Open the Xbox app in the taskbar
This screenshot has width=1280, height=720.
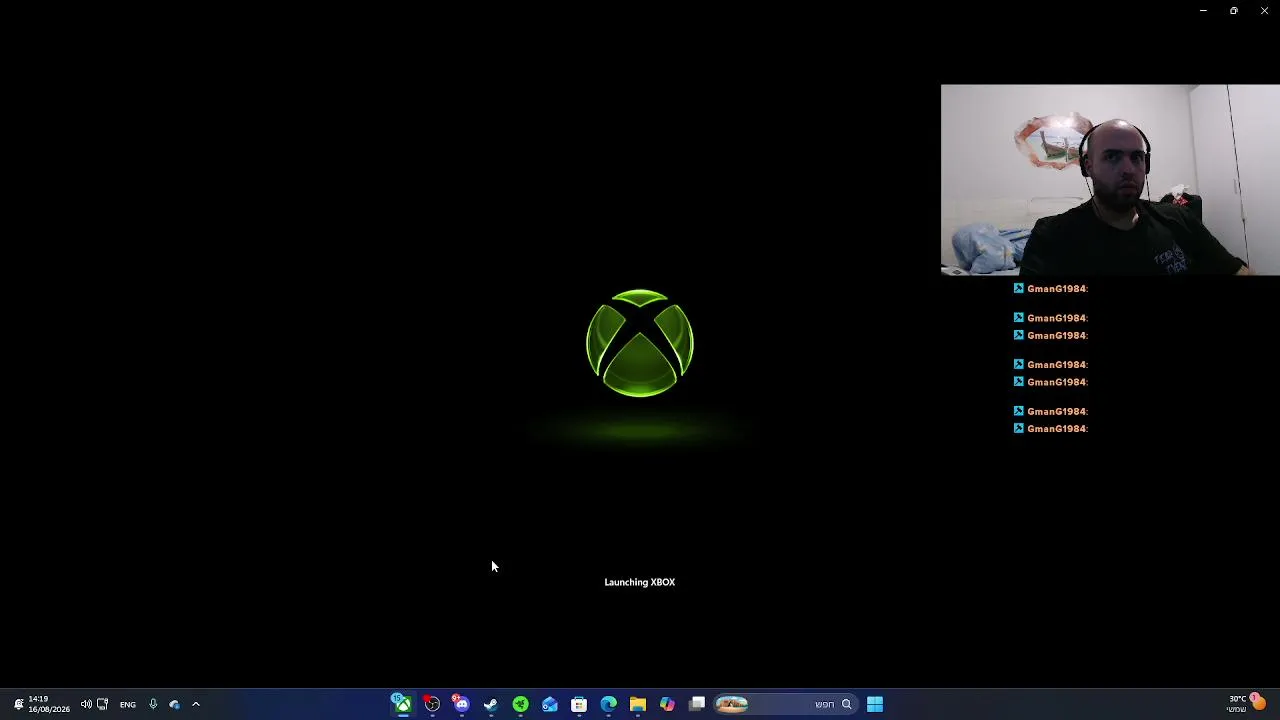(x=403, y=704)
